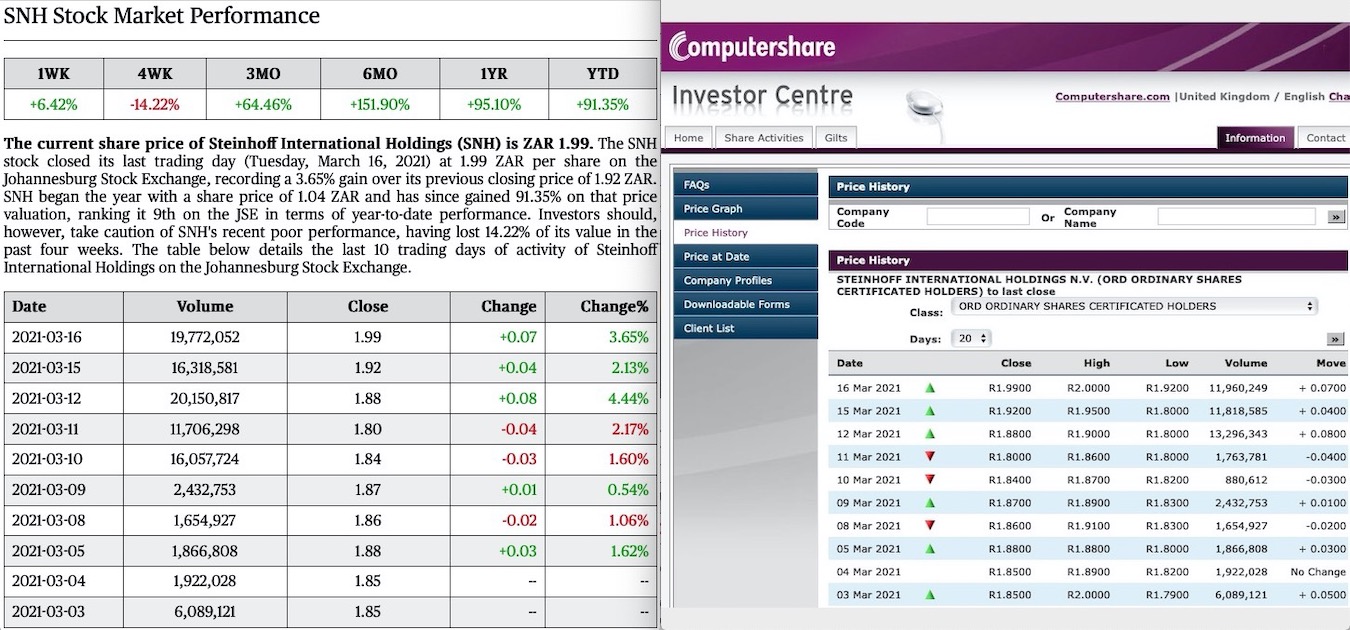Switch to the Share Activities tab
Image resolution: width=1350 pixels, height=630 pixels.
click(x=763, y=138)
